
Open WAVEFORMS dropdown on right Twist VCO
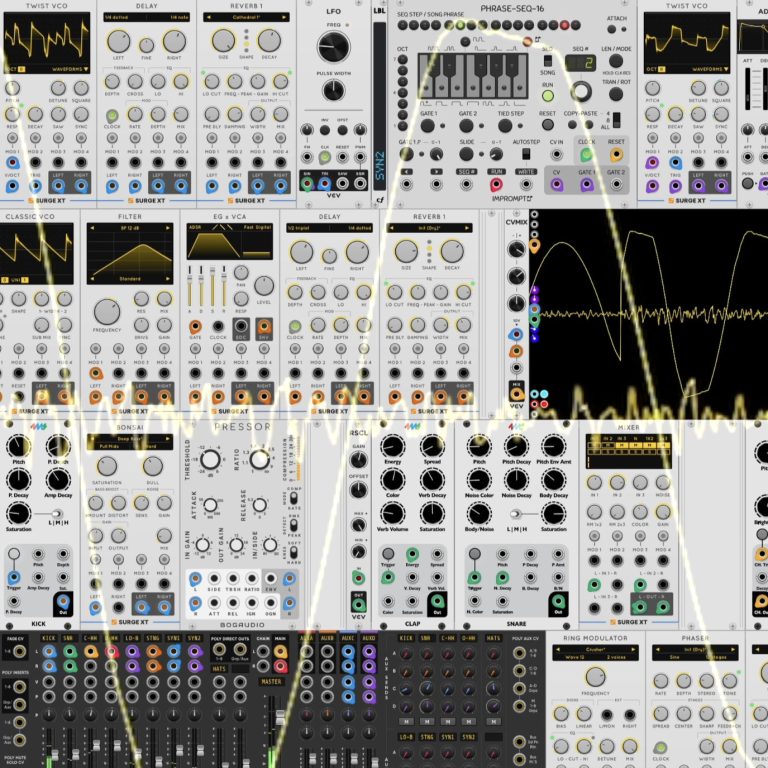710,69
